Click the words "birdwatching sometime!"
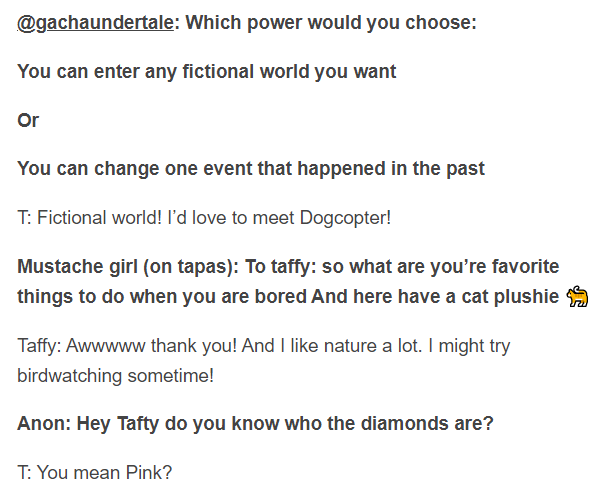Image resolution: width=602 pixels, height=495 pixels. tap(116, 375)
